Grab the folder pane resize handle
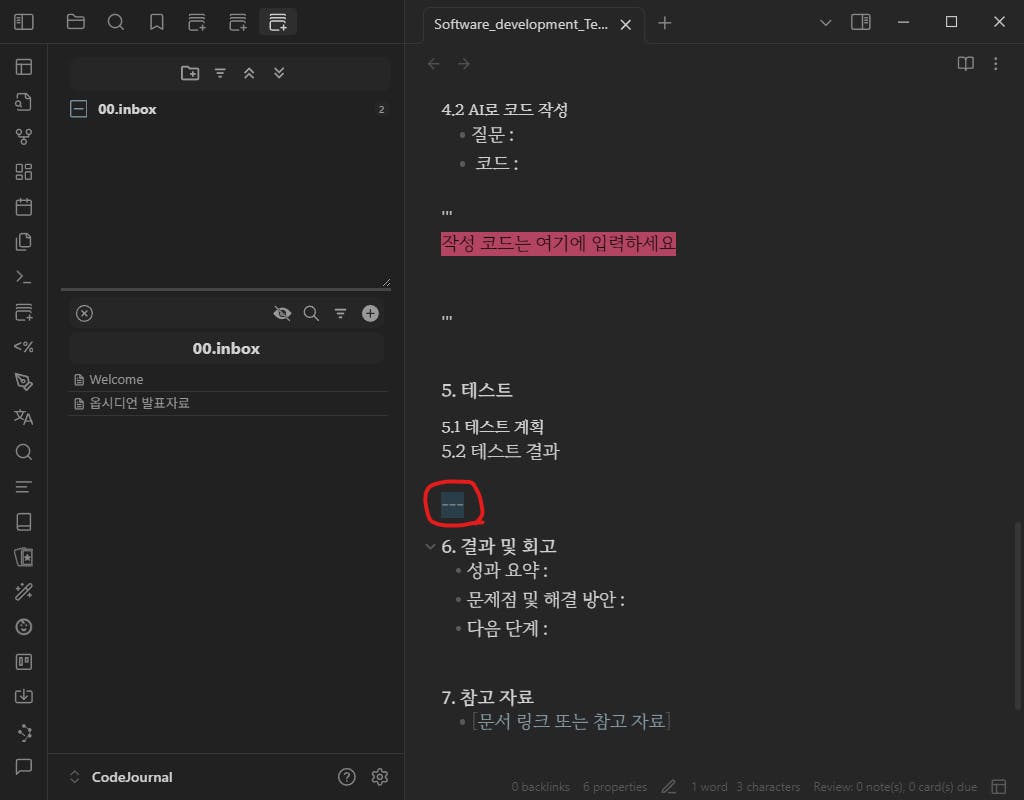Image resolution: width=1024 pixels, height=800 pixels. click(x=387, y=282)
